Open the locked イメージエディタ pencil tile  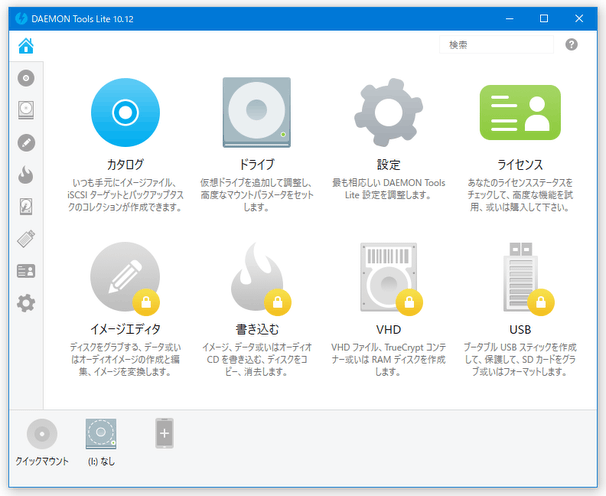125,277
